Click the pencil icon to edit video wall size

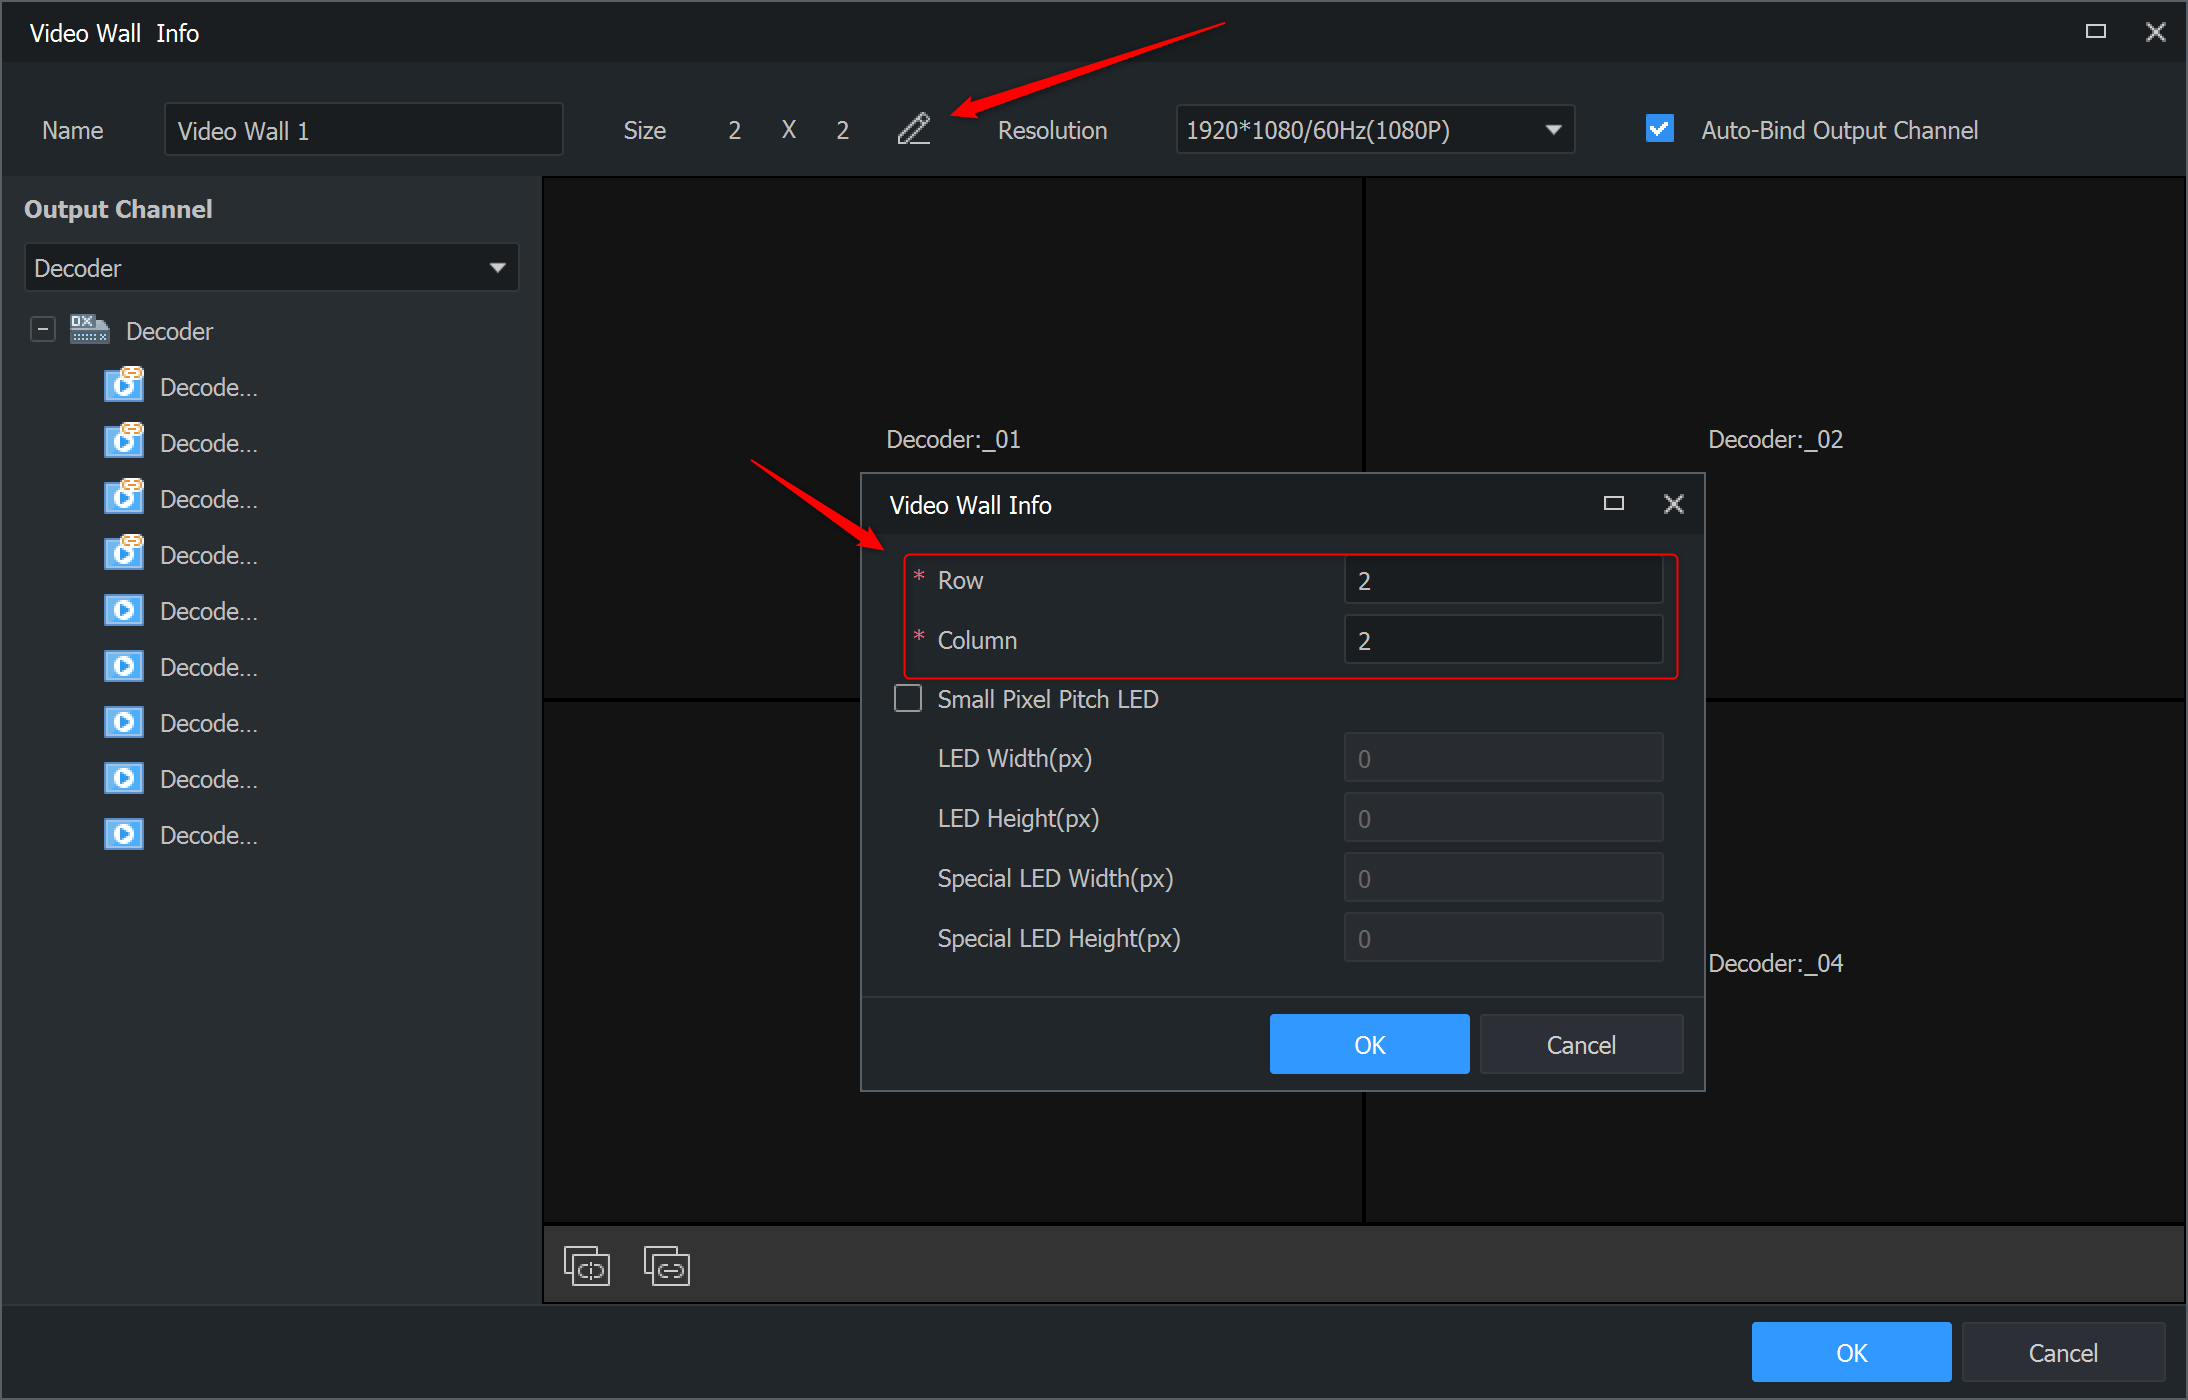pyautogui.click(x=914, y=129)
